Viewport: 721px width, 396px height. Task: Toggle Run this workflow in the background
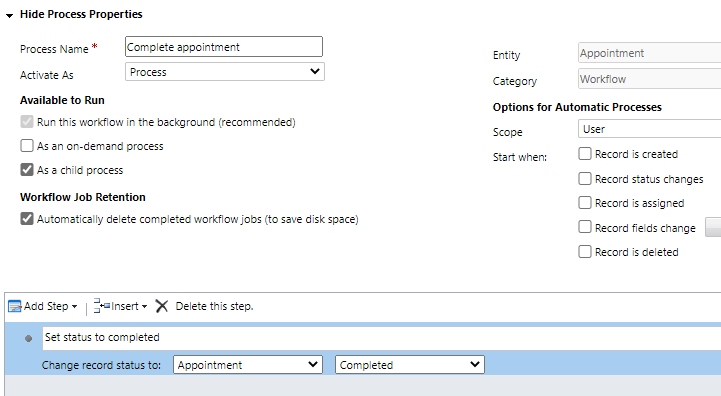tap(27, 122)
